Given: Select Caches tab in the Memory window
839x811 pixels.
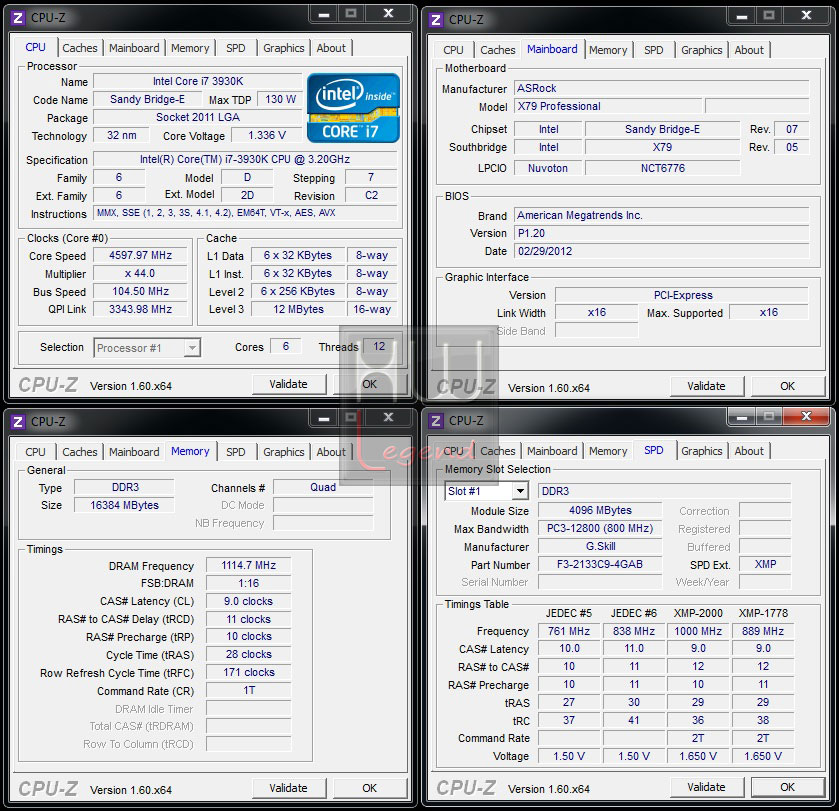Looking at the screenshot, I should 80,452.
